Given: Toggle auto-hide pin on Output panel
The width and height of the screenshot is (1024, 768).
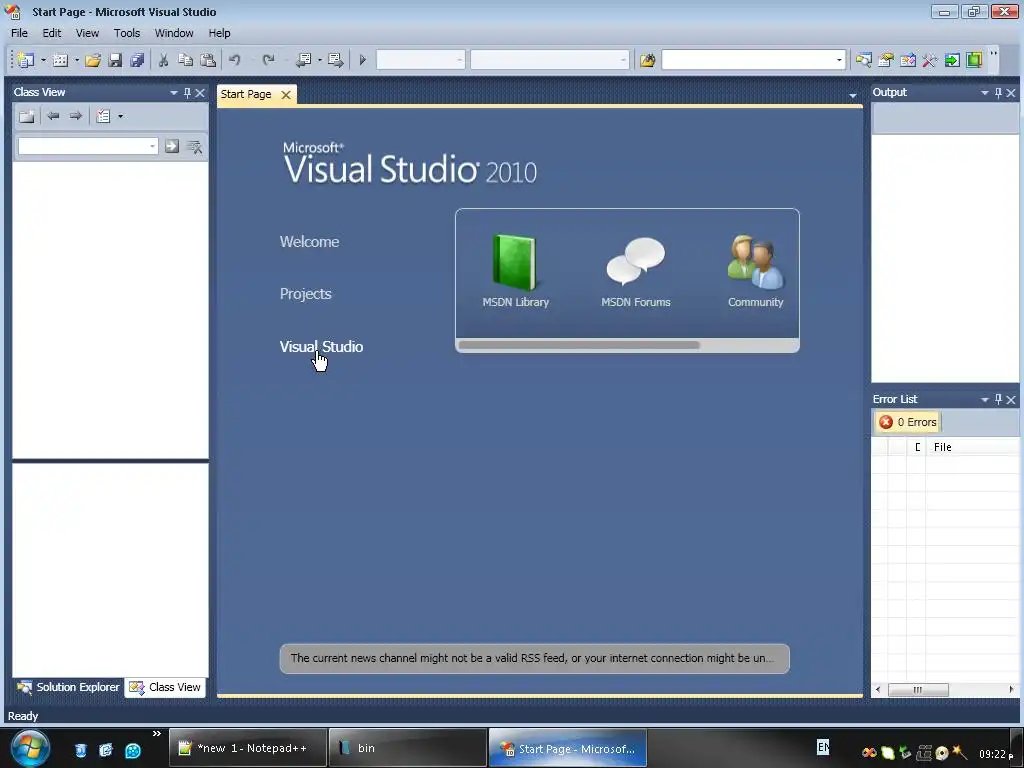Looking at the screenshot, I should [998, 93].
